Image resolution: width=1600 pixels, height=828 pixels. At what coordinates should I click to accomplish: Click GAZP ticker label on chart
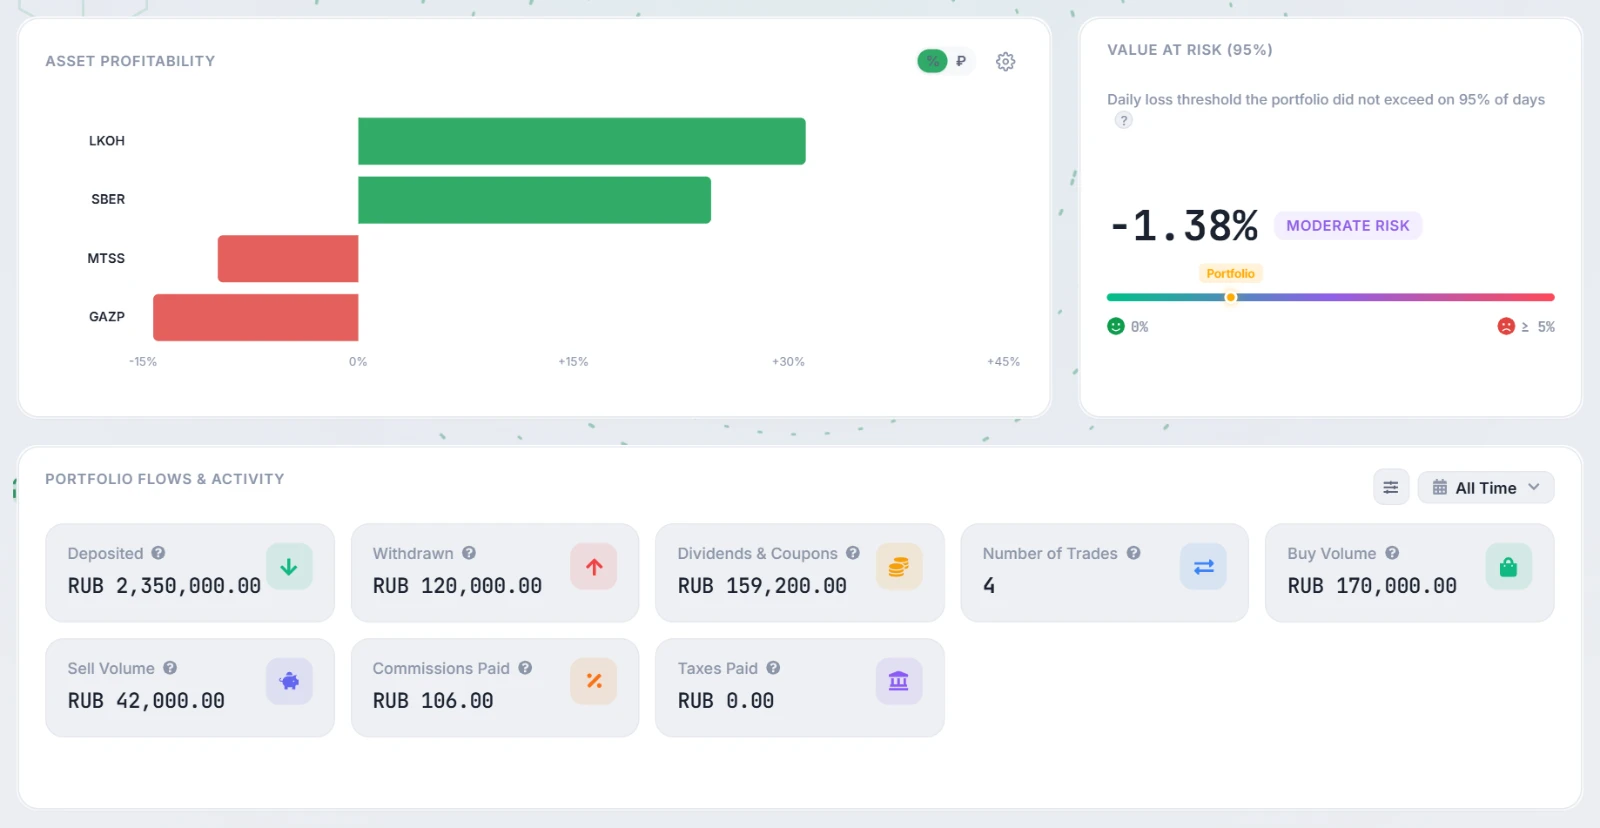[x=107, y=317]
